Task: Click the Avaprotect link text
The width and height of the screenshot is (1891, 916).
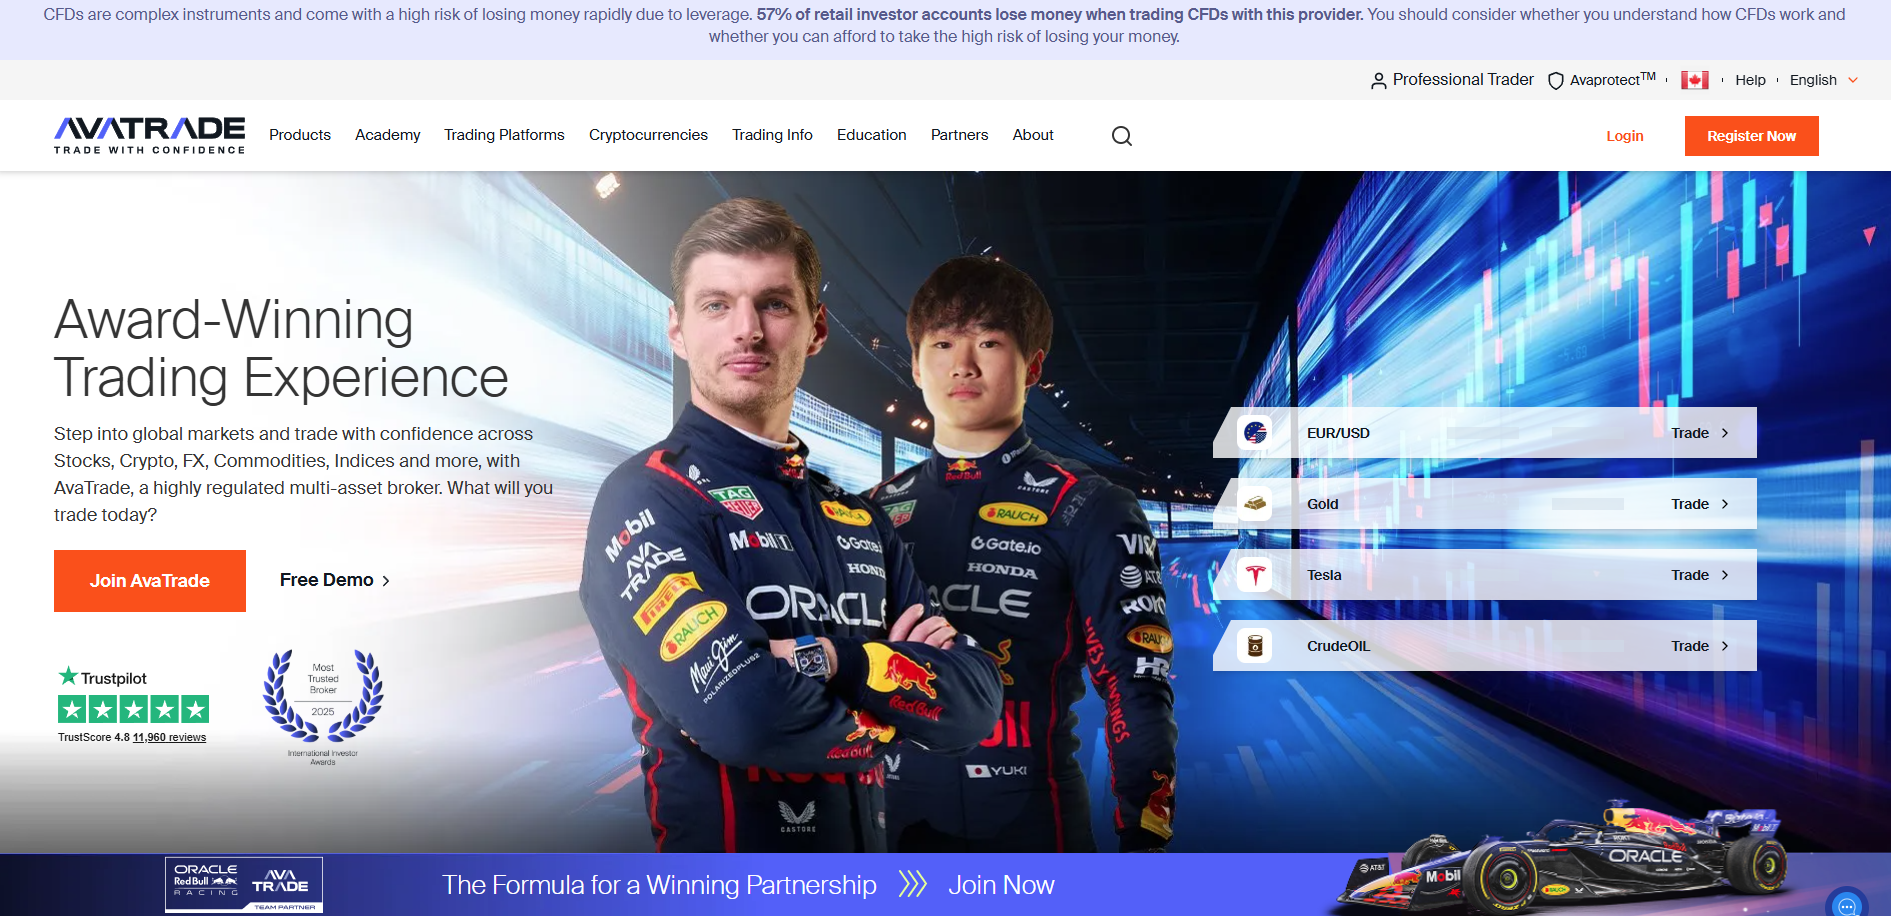Action: coord(1613,80)
